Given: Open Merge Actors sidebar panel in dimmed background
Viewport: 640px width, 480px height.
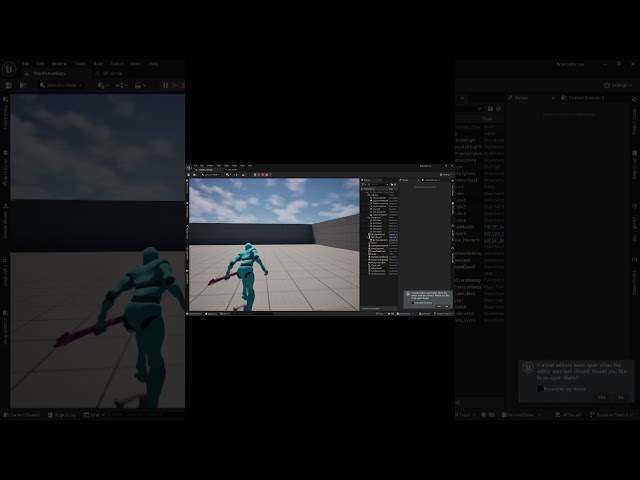Looking at the screenshot, I should [5, 221].
